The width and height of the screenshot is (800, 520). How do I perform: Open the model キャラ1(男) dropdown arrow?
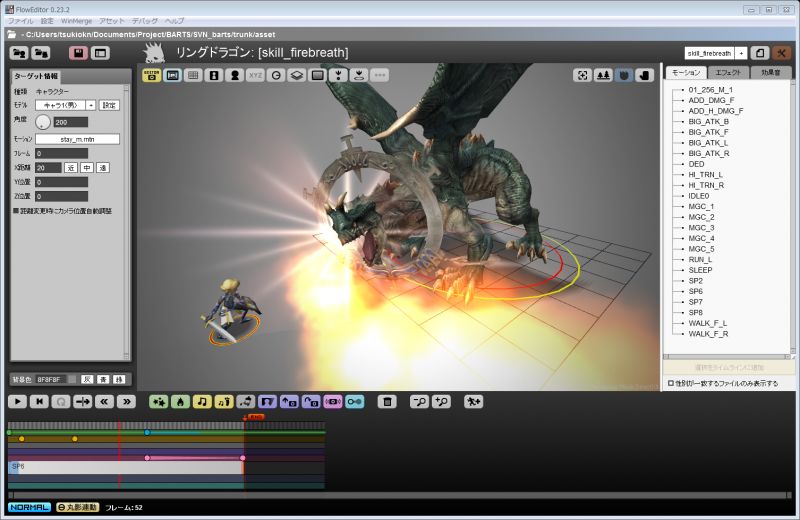point(90,105)
